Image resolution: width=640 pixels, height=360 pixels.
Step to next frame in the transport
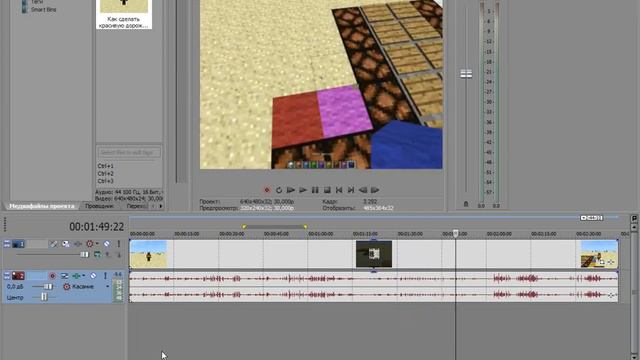375,190
